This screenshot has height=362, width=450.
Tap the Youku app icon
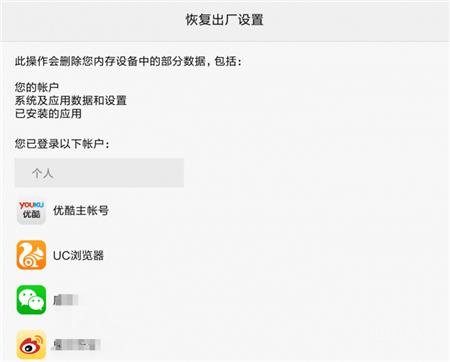[x=31, y=211]
